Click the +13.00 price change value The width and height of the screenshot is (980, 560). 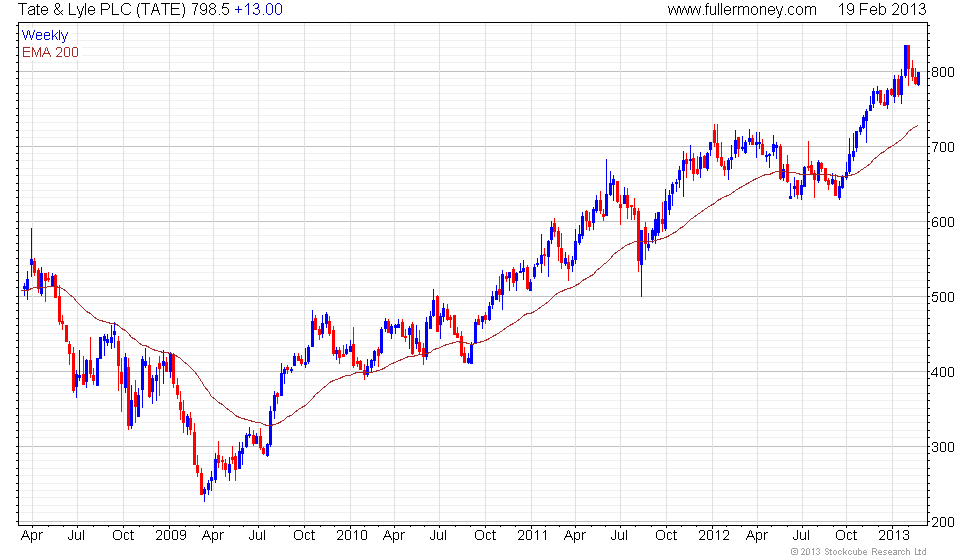pos(258,9)
